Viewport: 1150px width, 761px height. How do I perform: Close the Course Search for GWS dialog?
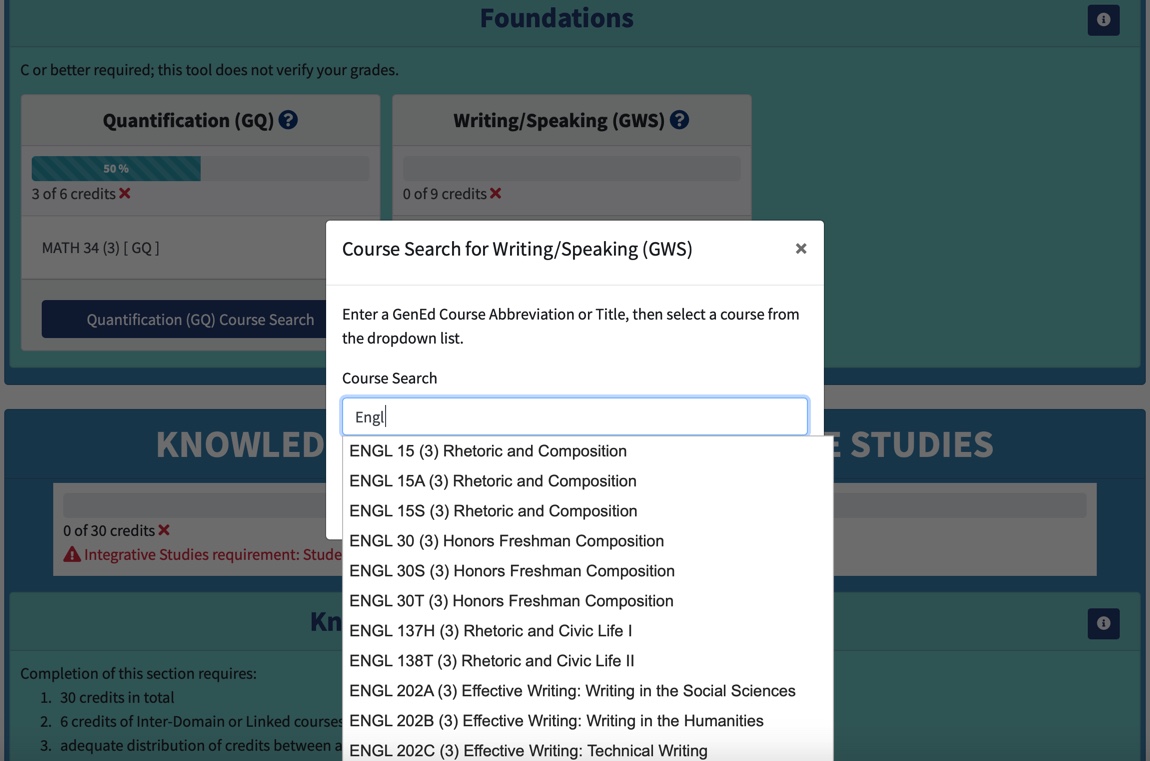(x=800, y=249)
